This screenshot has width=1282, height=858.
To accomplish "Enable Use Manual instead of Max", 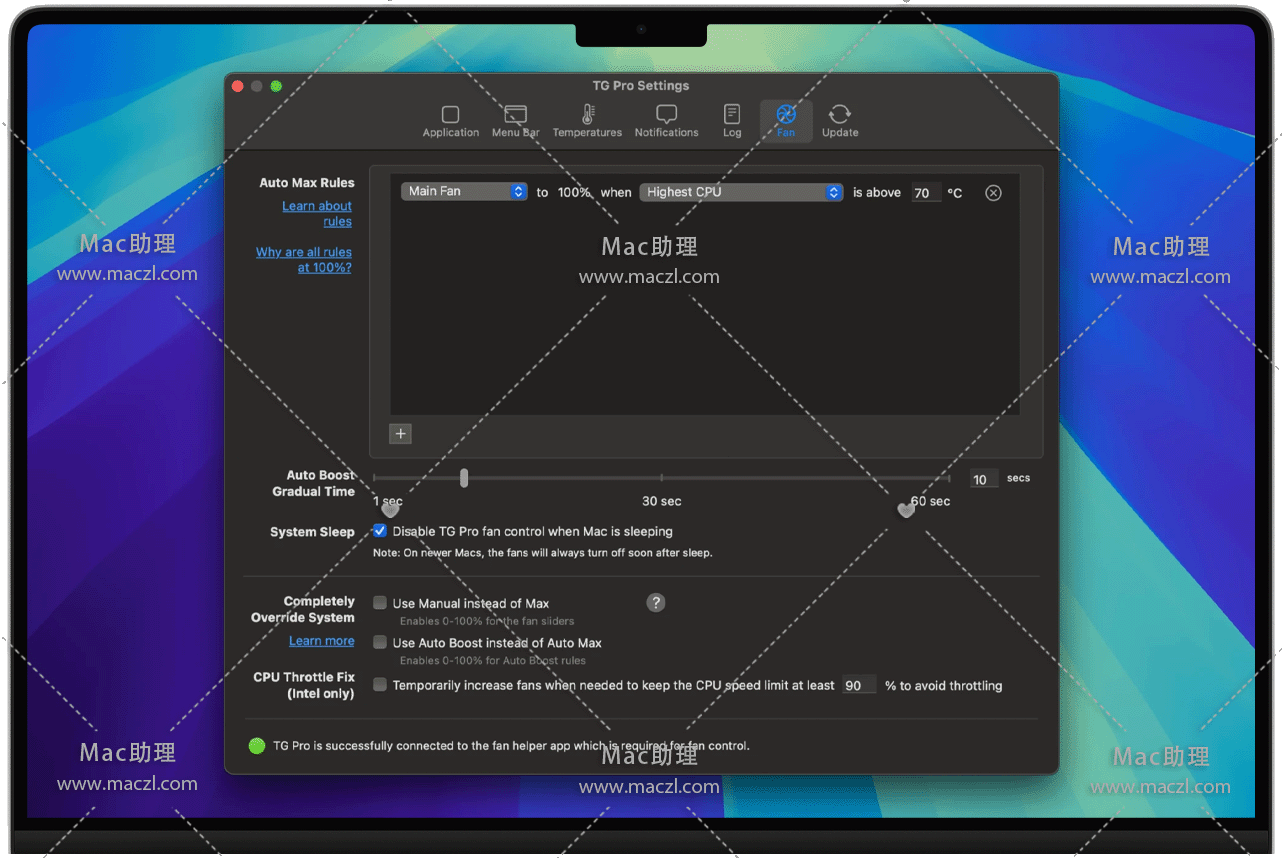I will click(x=380, y=603).
